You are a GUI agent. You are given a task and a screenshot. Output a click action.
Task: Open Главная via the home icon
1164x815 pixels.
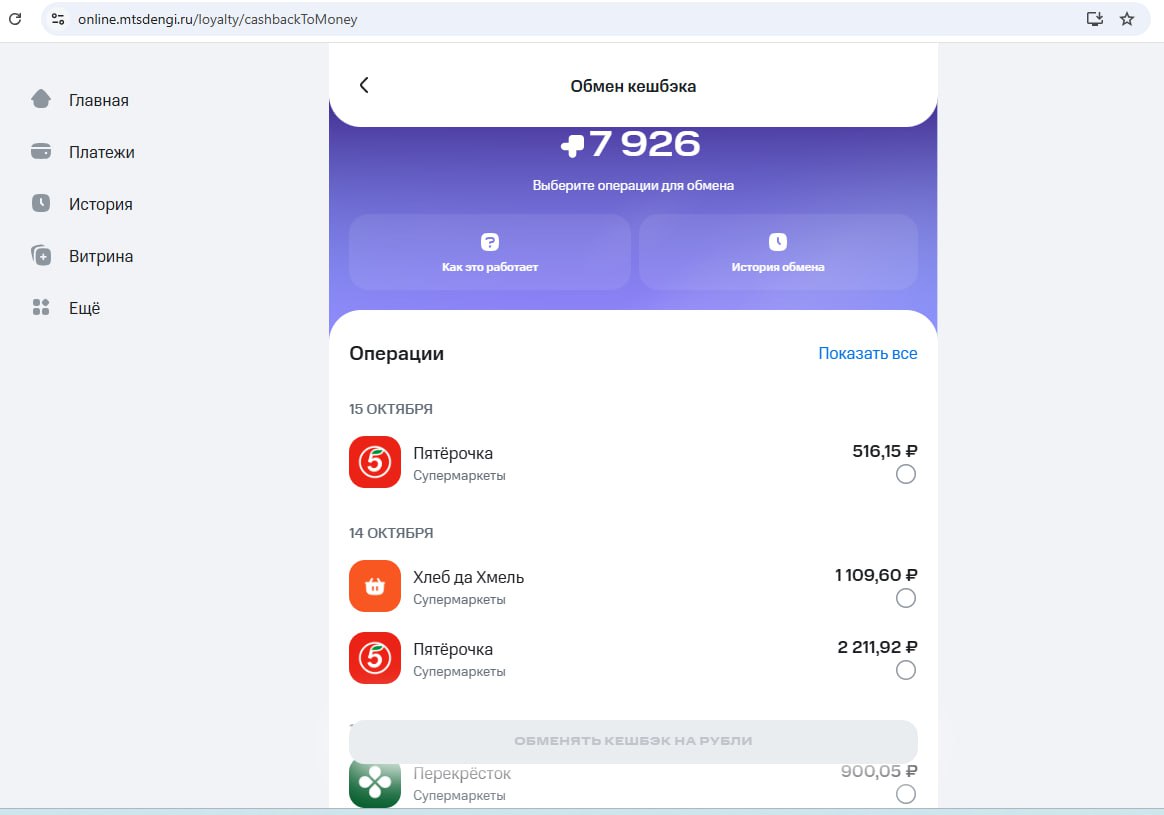pyautogui.click(x=41, y=100)
